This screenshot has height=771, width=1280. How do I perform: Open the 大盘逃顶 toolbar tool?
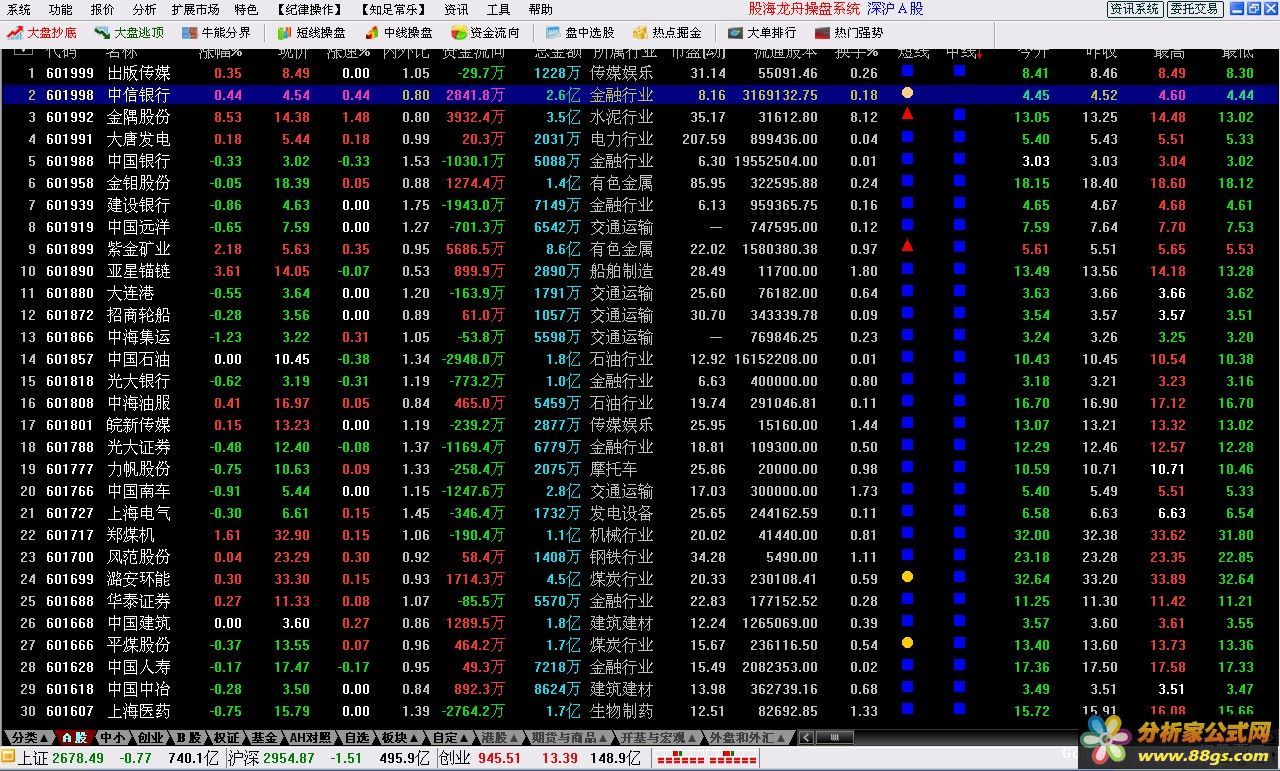coord(130,32)
